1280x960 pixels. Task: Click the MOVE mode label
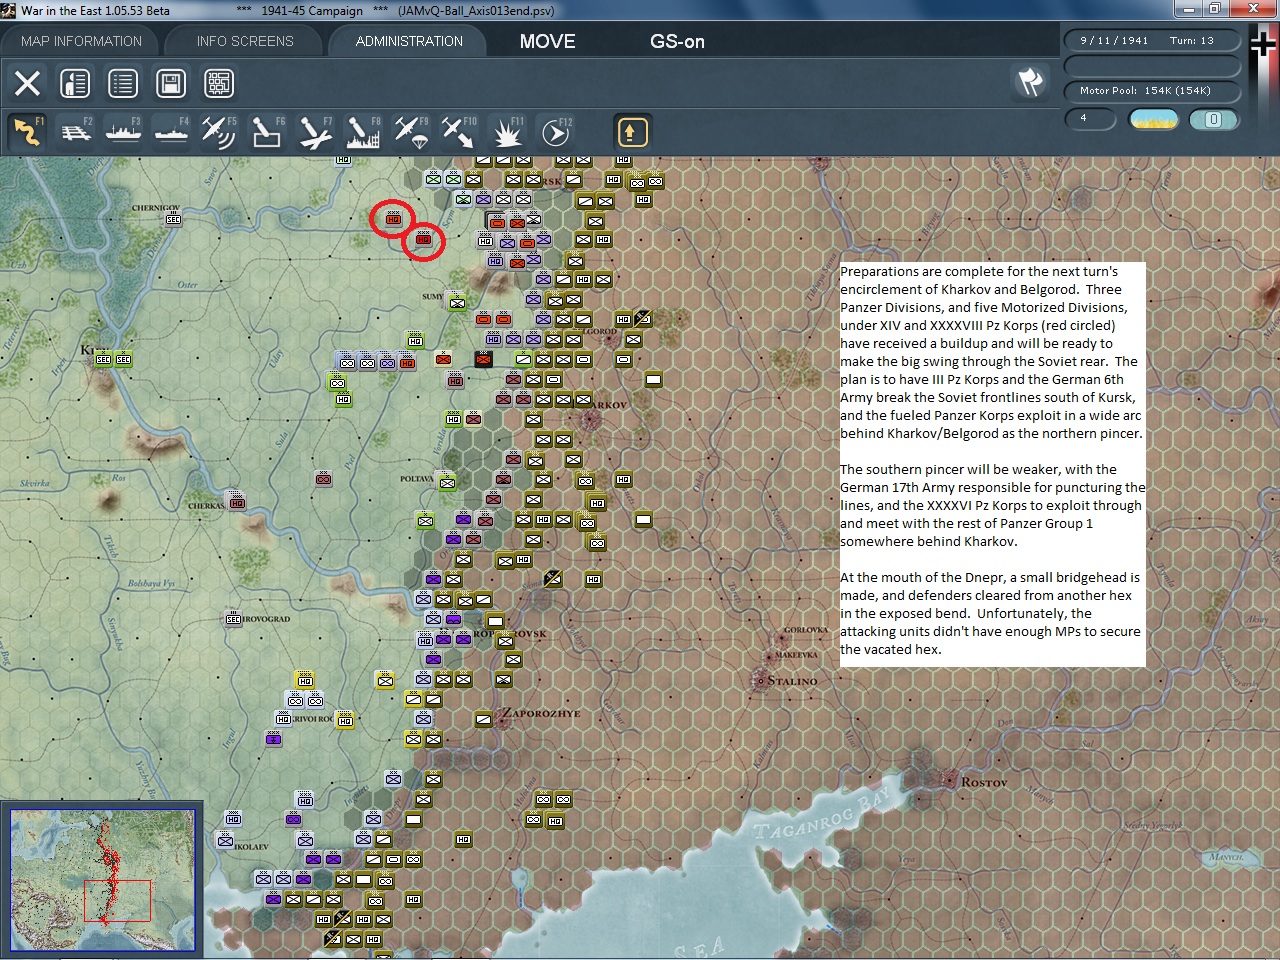point(547,41)
